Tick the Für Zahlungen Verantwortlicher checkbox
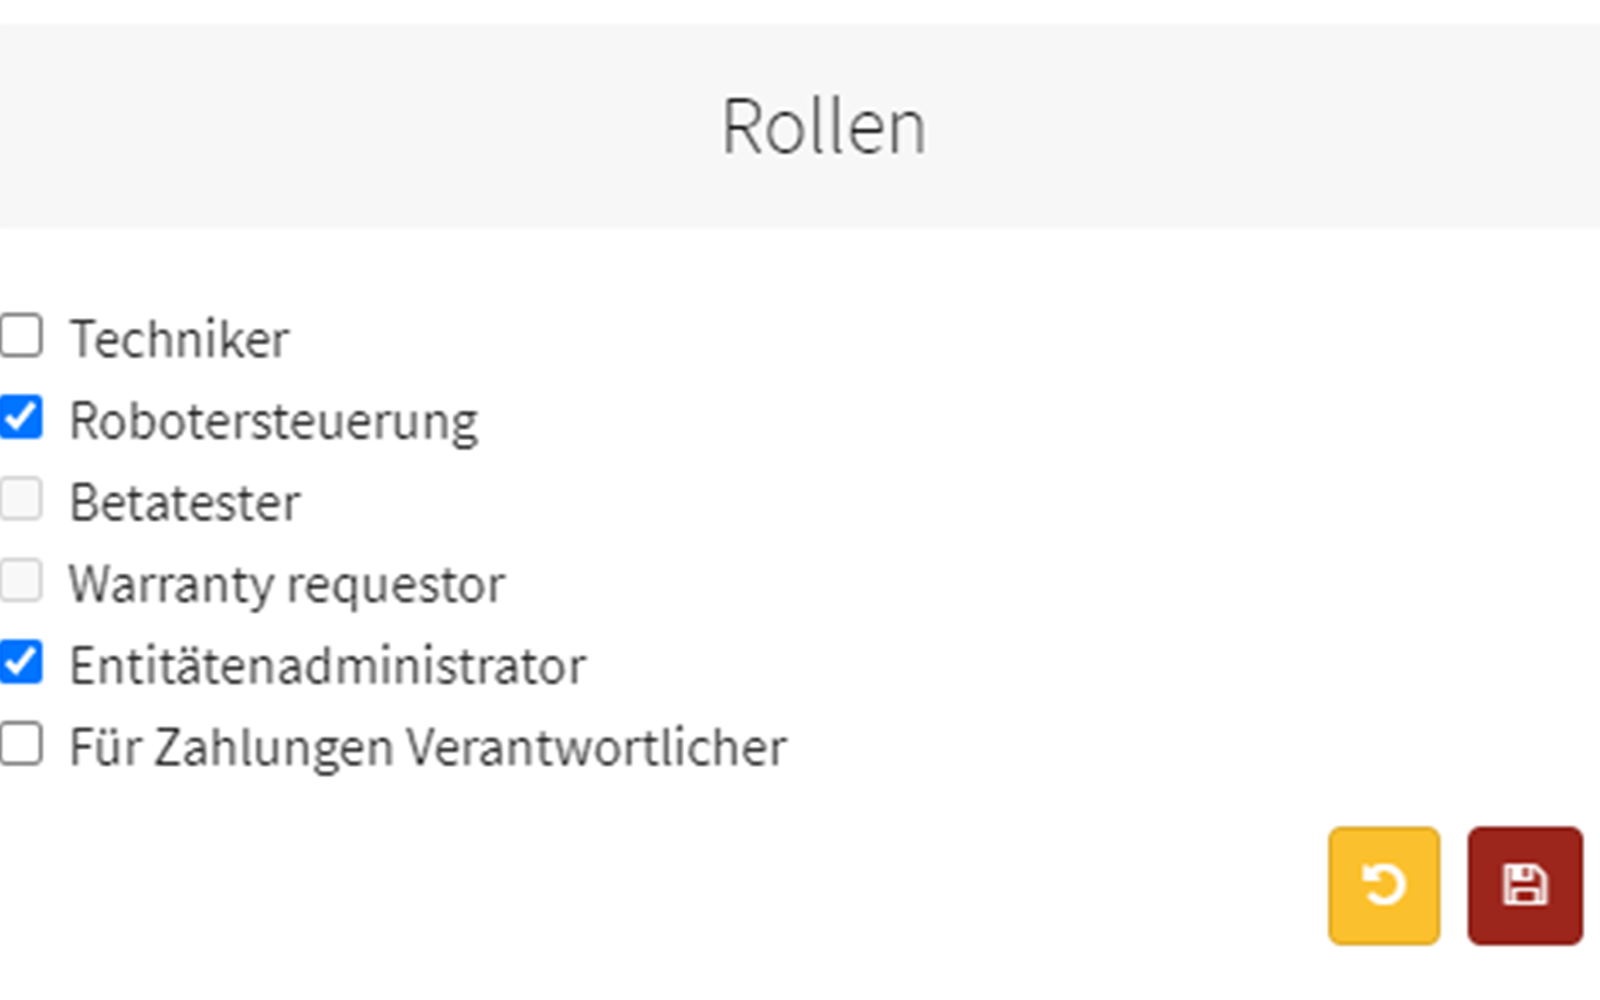This screenshot has height=1000, width=1600. [x=21, y=745]
